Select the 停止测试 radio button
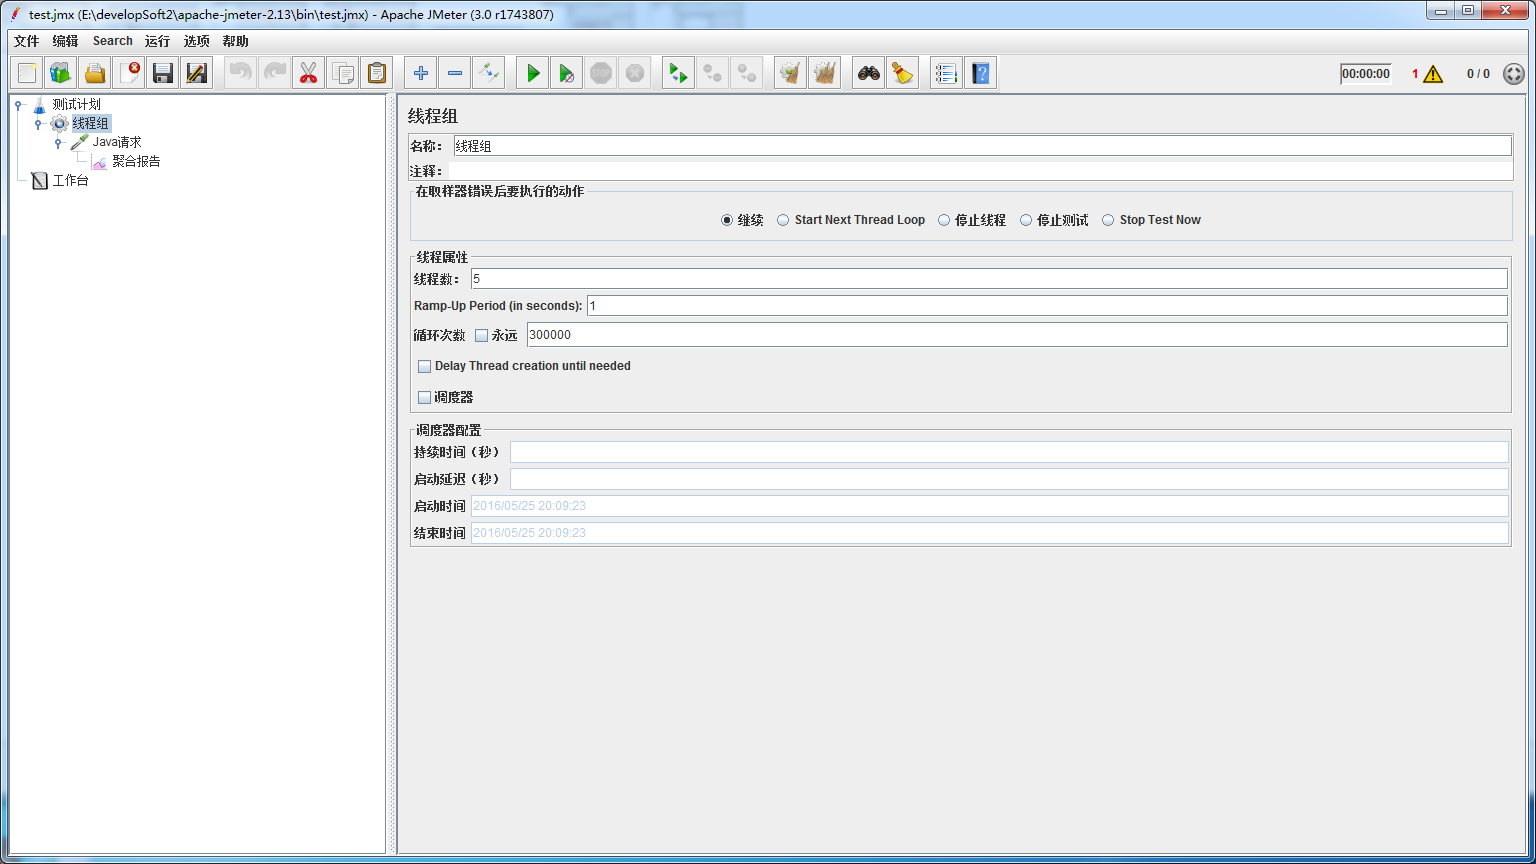 [x=1026, y=220]
